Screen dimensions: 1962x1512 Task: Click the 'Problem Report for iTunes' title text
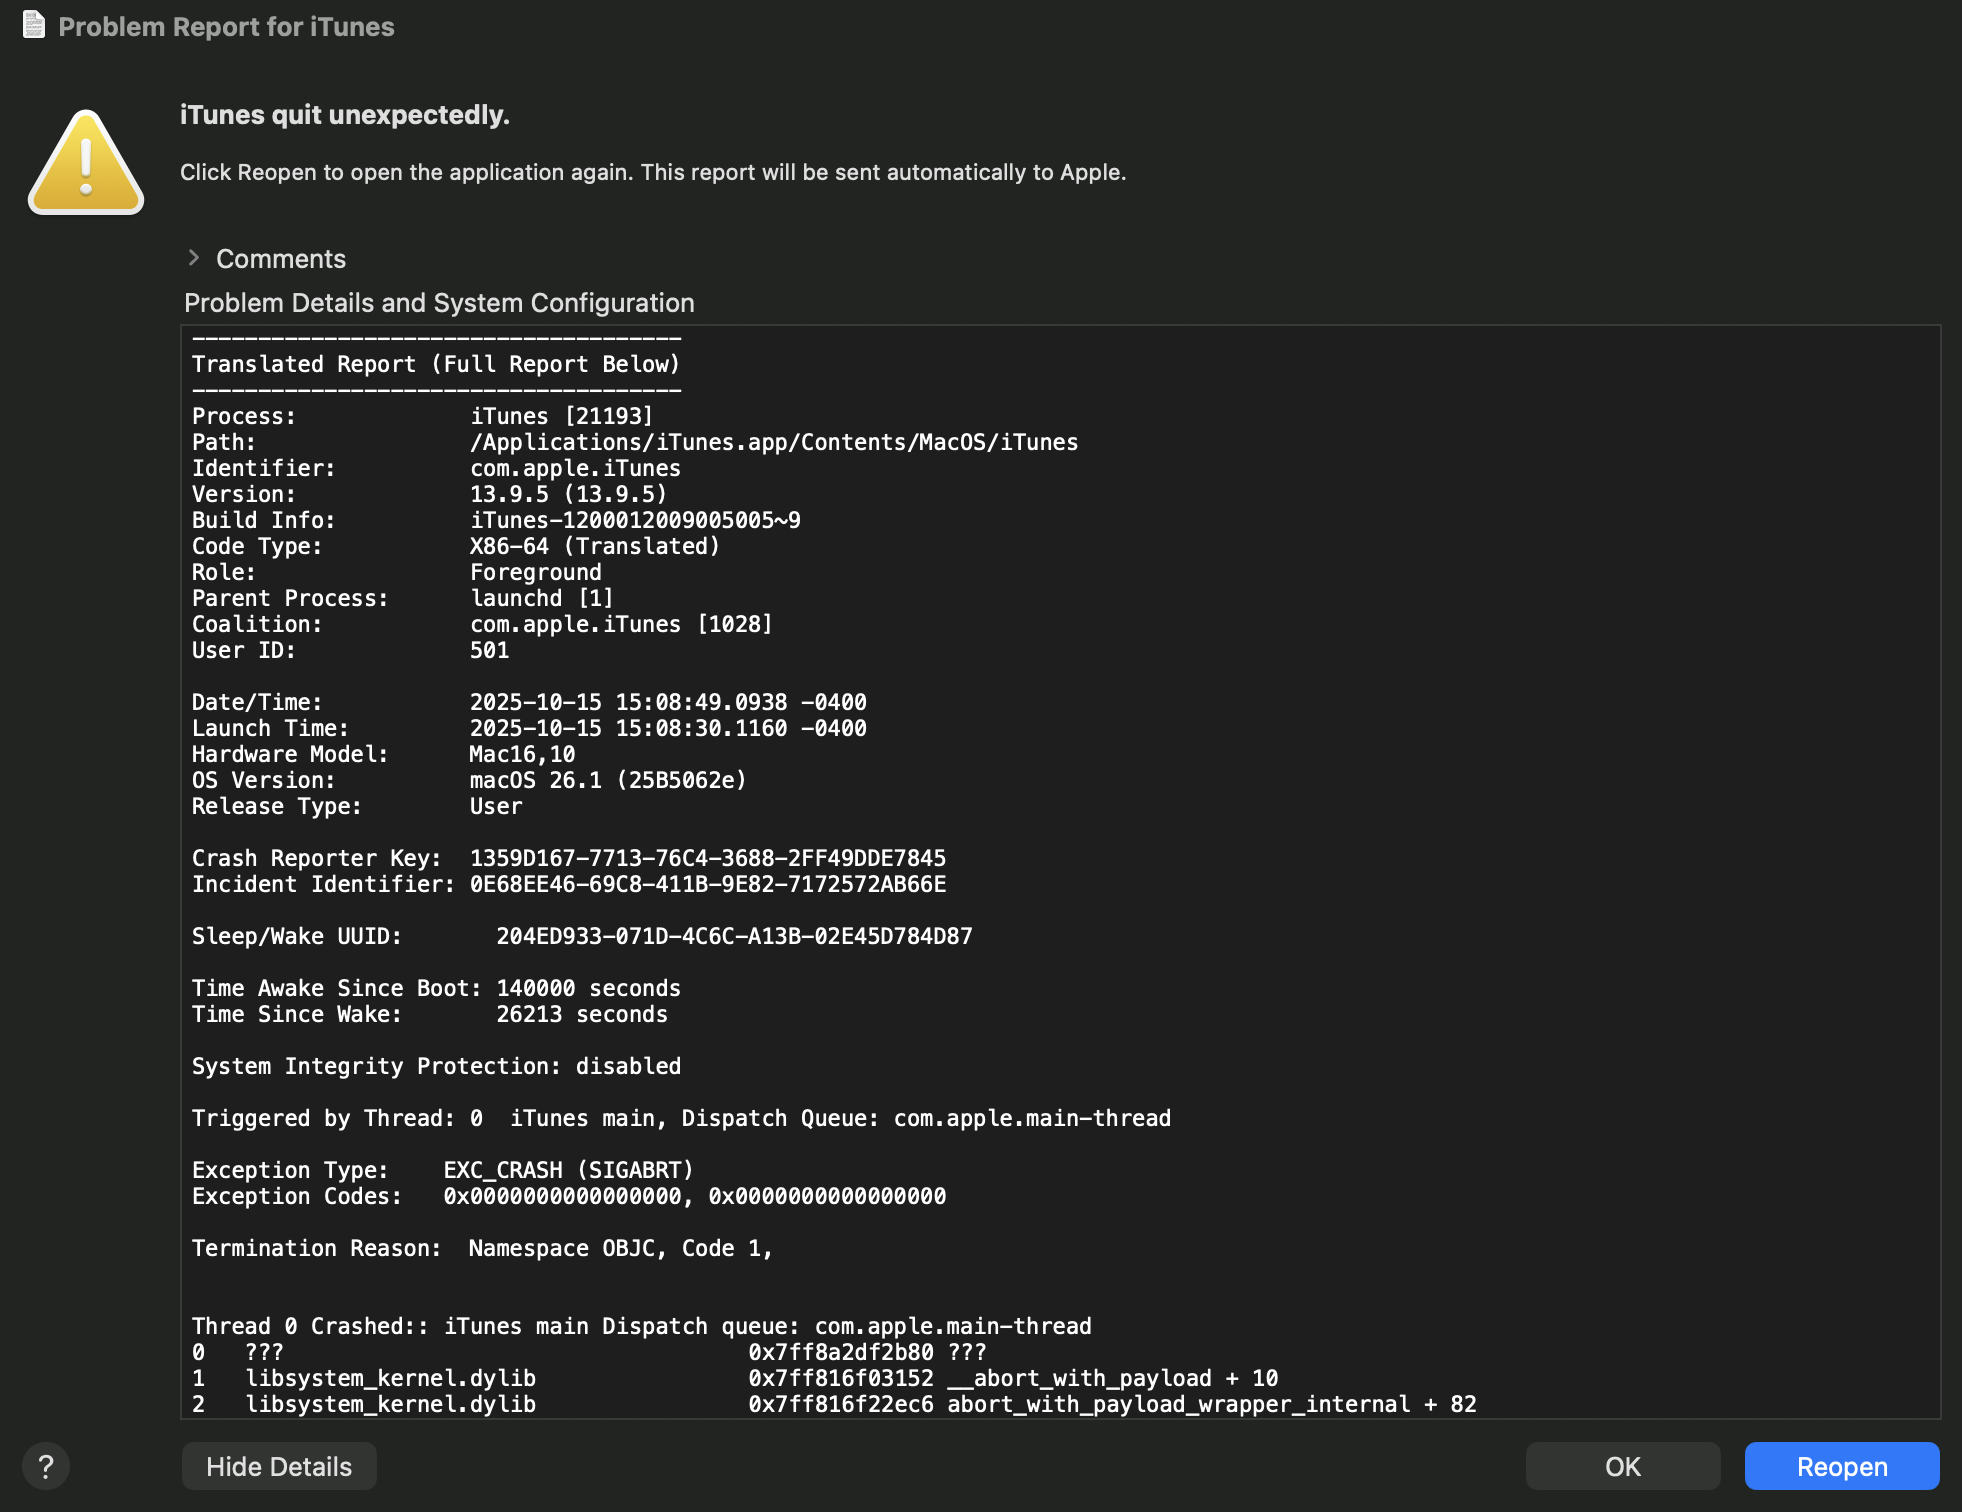(x=226, y=27)
